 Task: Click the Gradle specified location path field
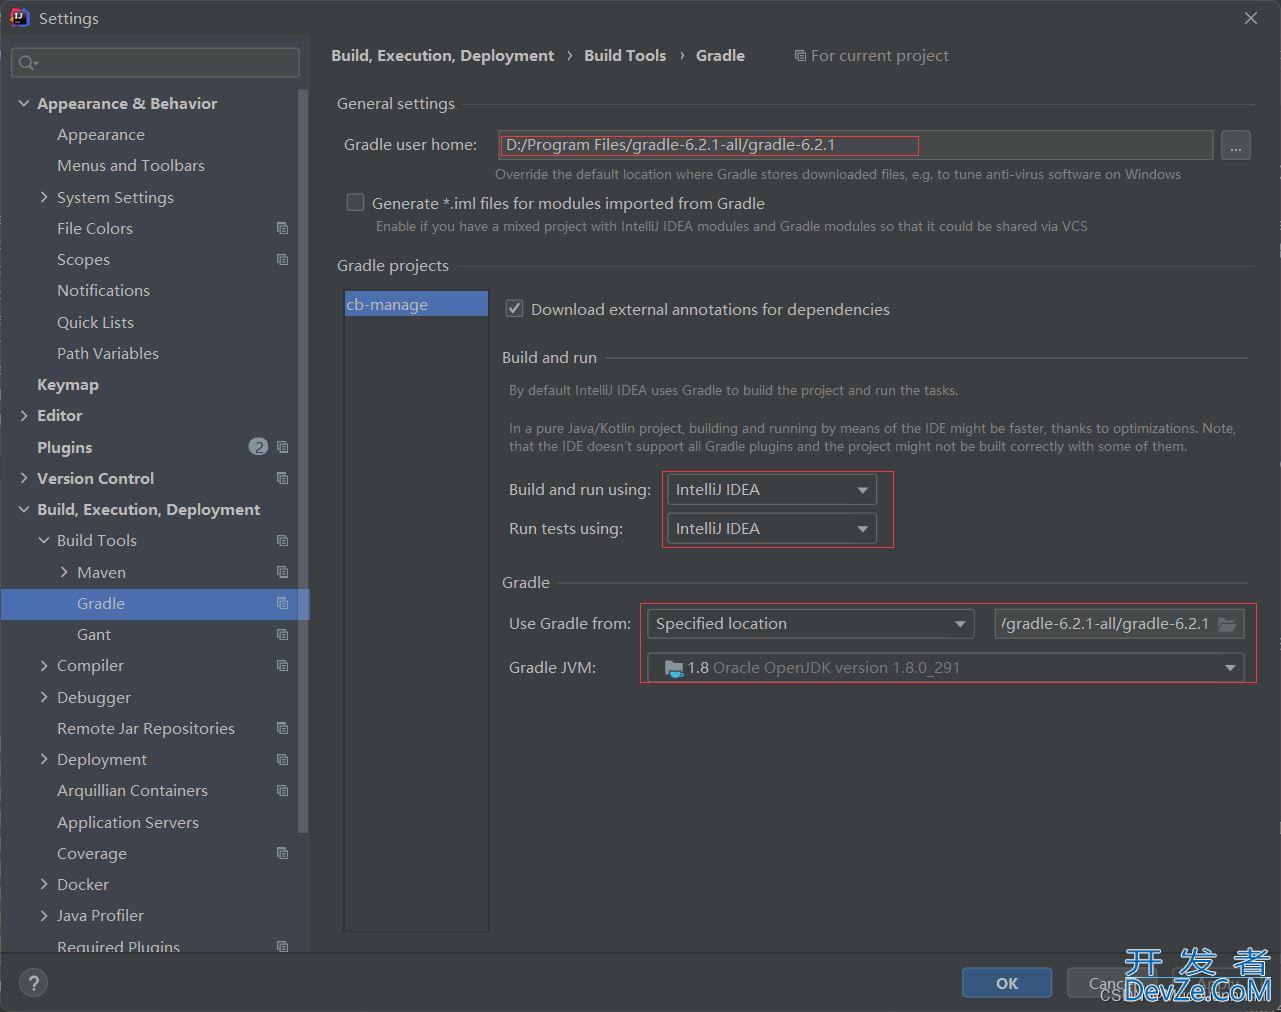[x=1119, y=624]
